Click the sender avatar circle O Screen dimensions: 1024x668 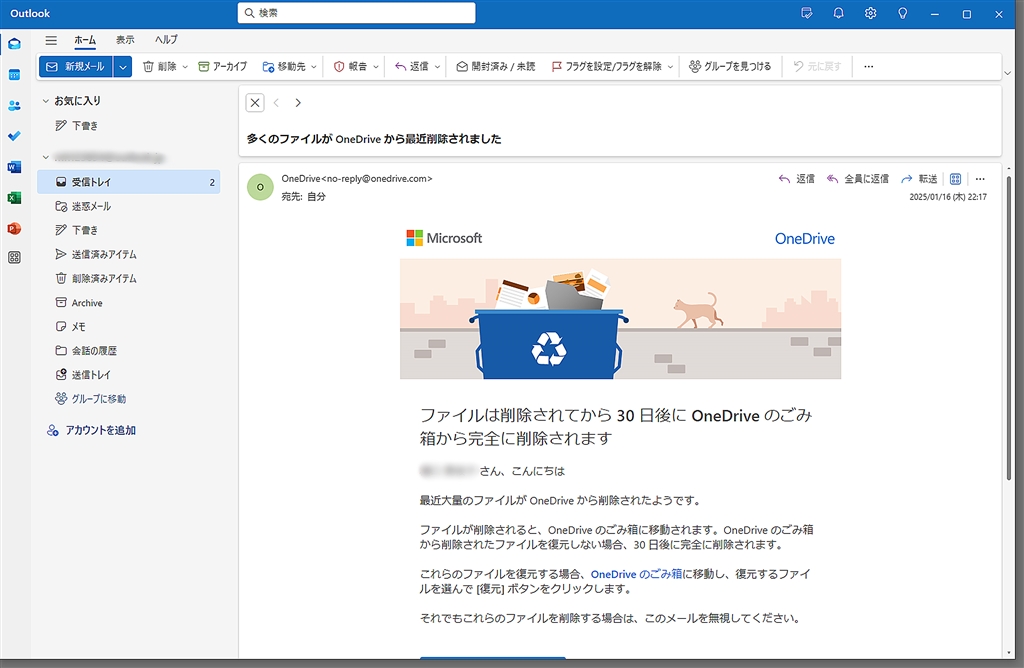(260, 187)
